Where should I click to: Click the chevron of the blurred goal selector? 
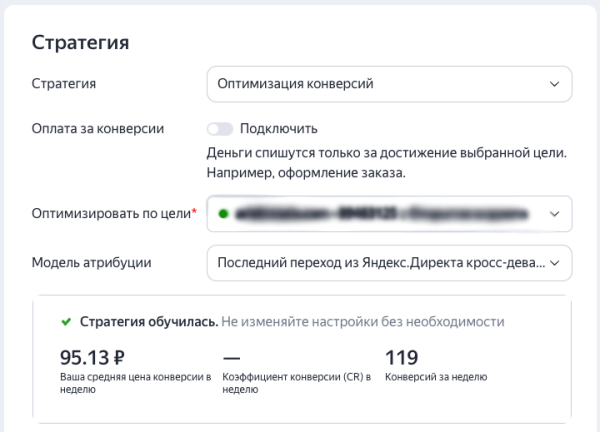tap(554, 214)
